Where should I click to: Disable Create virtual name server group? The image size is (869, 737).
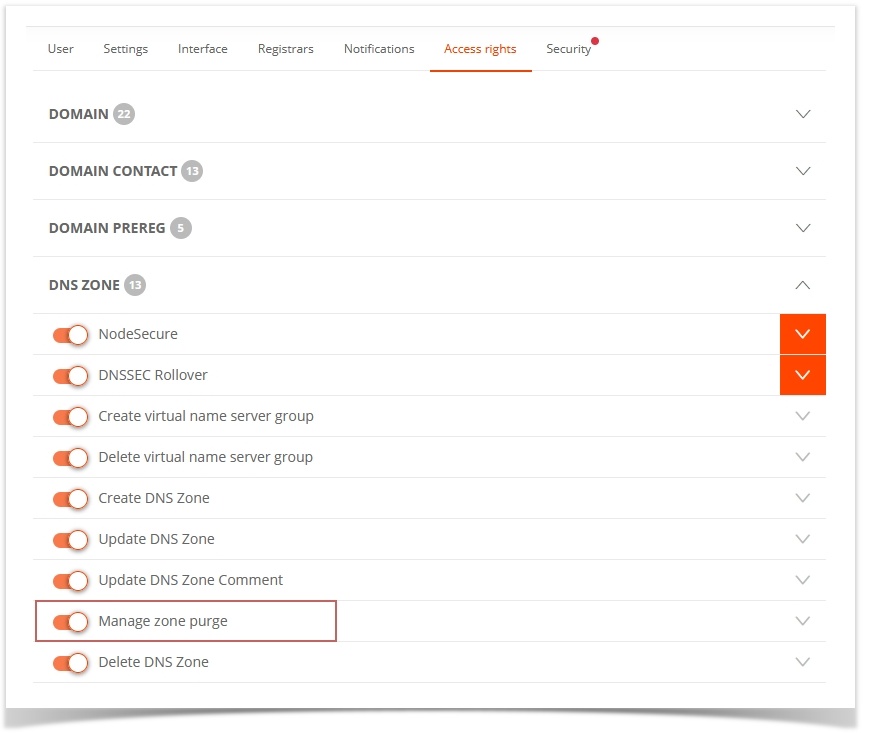[x=70, y=417]
